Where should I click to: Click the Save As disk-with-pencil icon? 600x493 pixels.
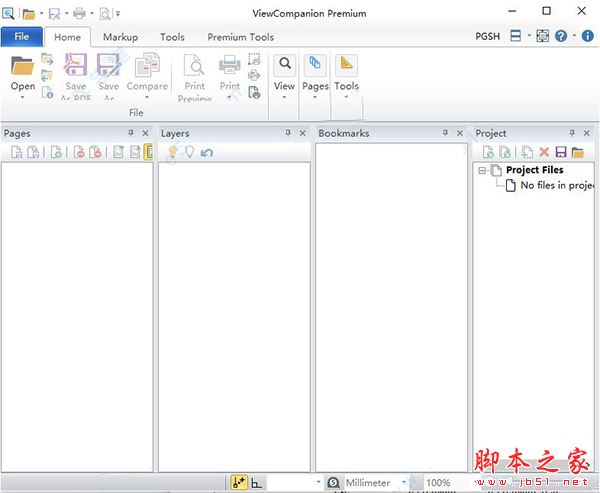click(x=109, y=64)
